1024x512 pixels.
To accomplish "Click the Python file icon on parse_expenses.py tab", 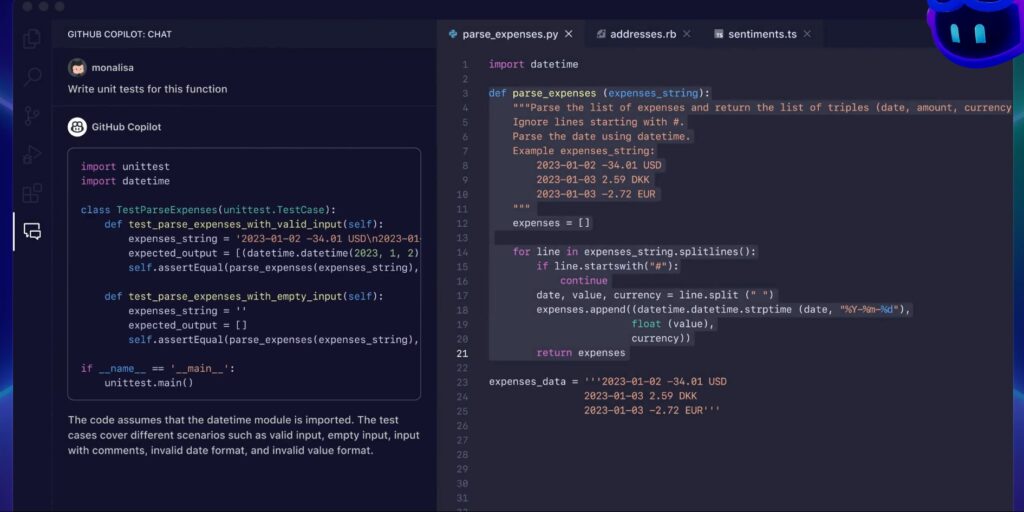I will point(453,34).
